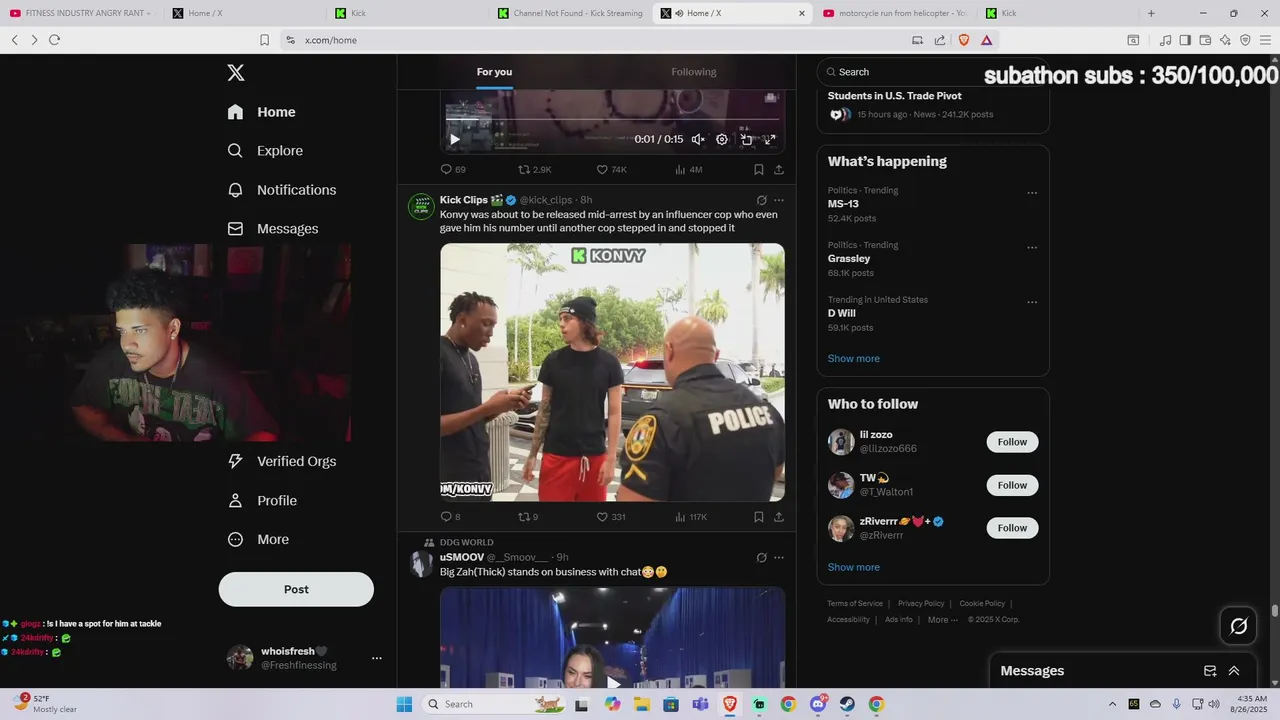Viewport: 1280px width, 720px height.
Task: Click the X Search input field
Action: 932,72
